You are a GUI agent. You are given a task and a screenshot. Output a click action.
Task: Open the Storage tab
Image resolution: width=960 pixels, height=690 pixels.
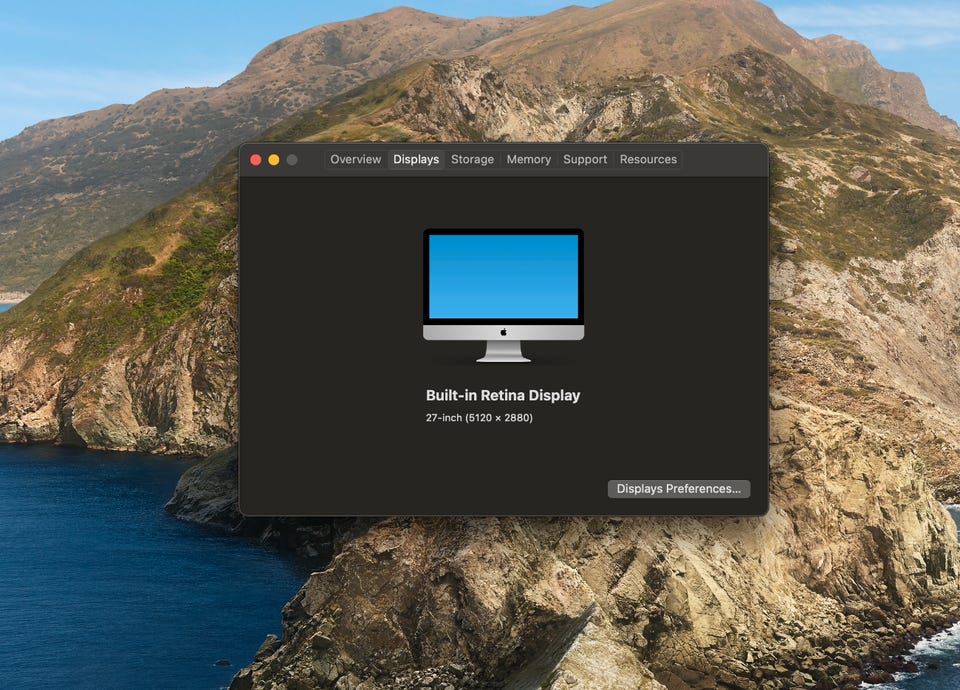click(472, 159)
